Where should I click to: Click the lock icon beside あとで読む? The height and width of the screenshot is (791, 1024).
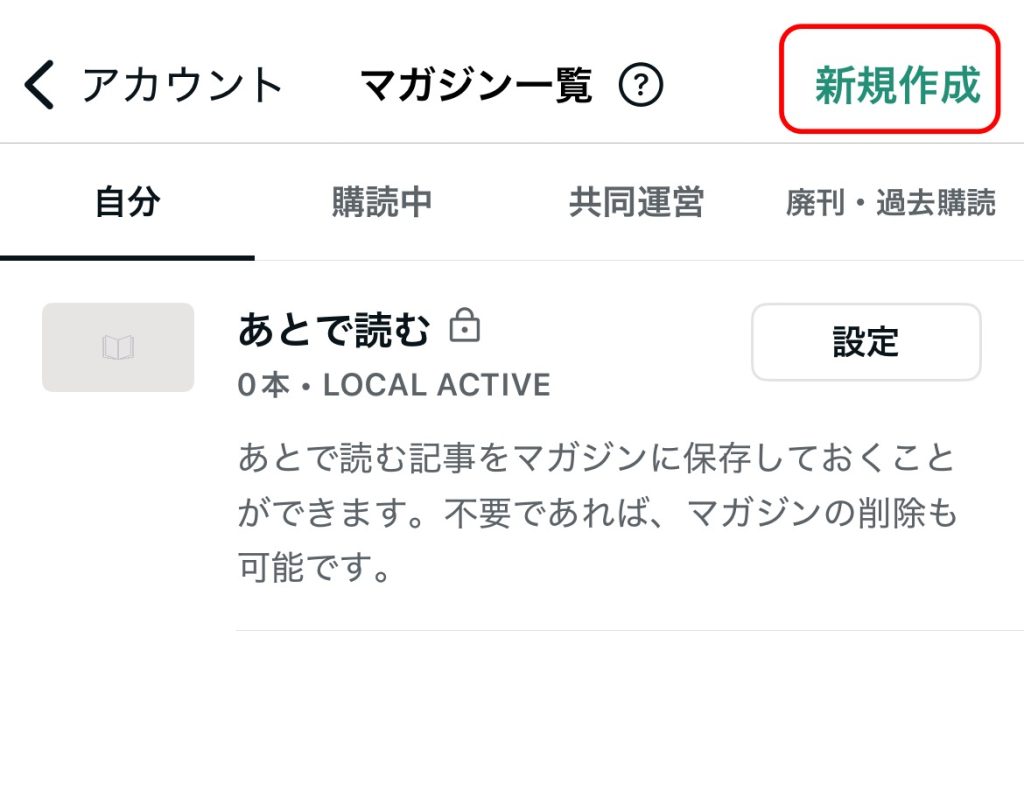[465, 325]
